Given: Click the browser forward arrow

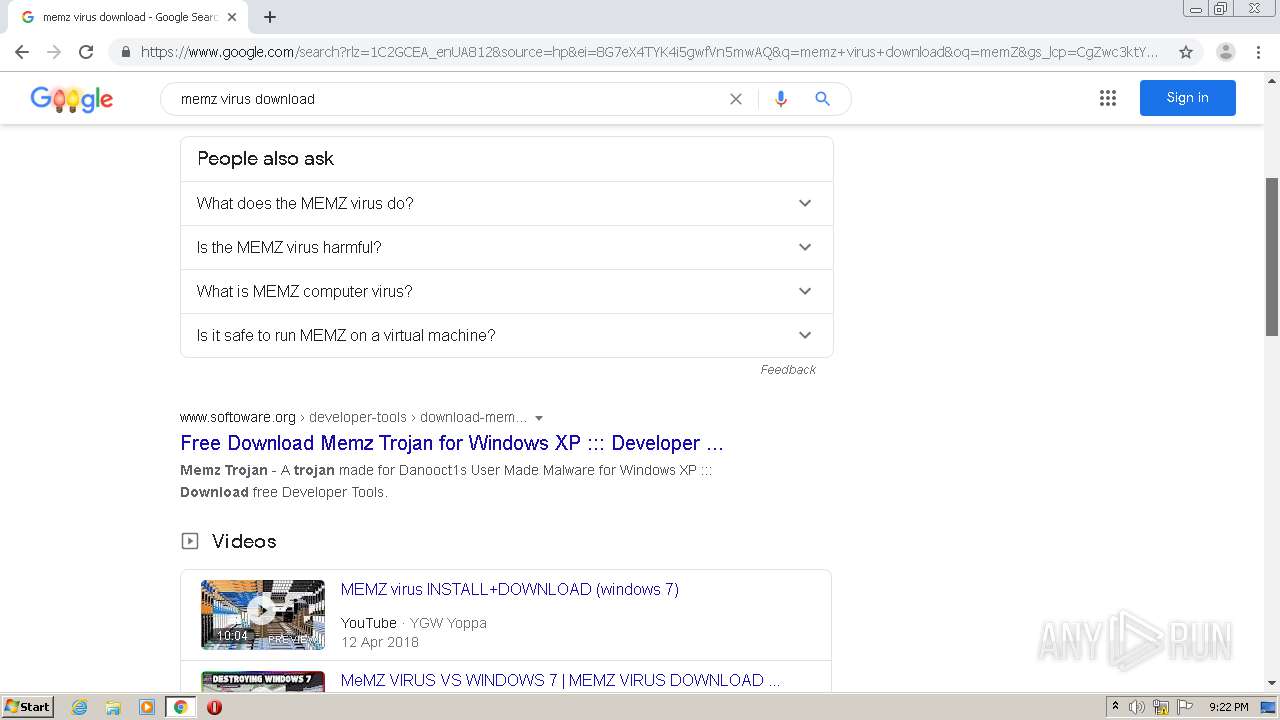Looking at the screenshot, I should [54, 52].
